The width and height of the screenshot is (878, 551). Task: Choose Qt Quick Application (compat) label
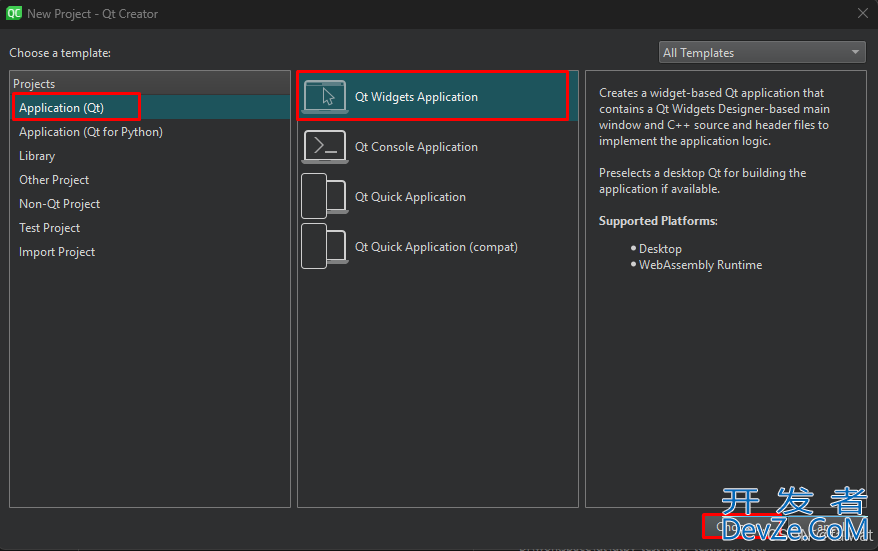point(436,246)
